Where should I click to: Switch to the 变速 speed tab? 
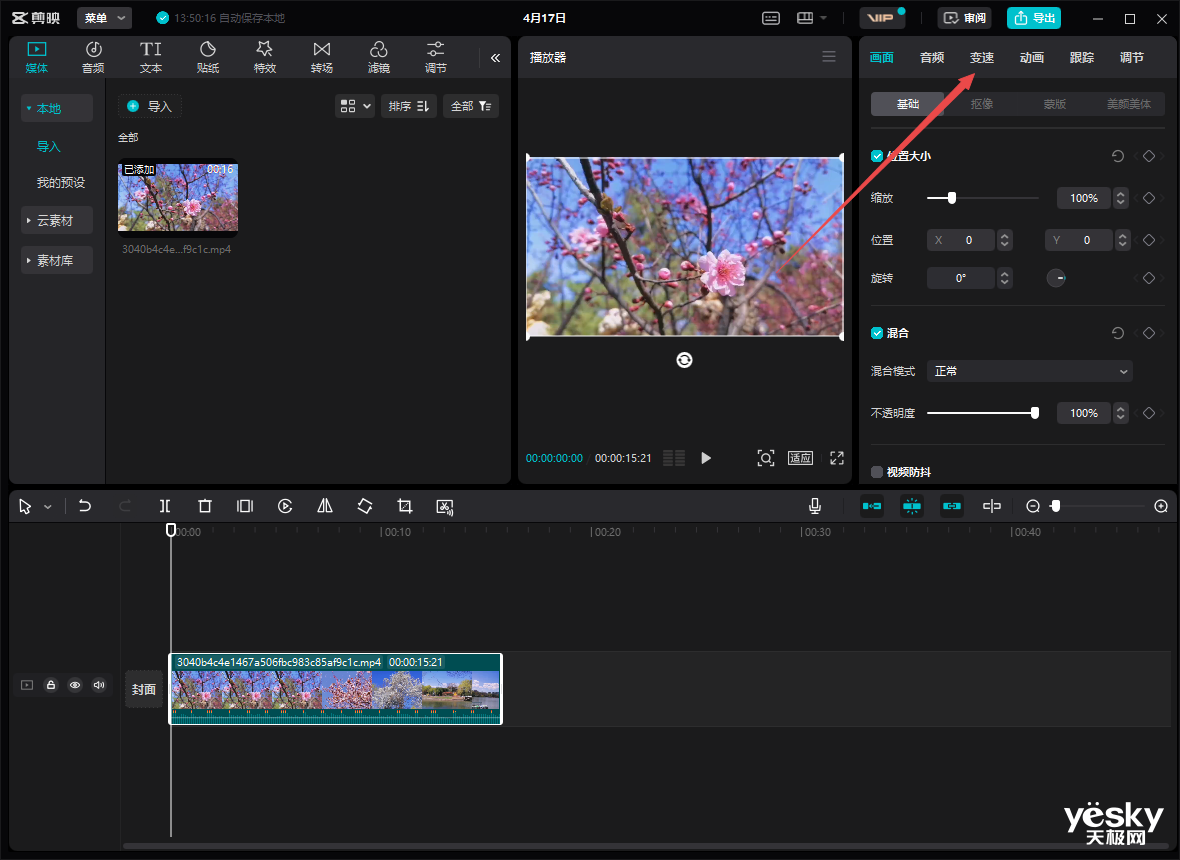(981, 57)
